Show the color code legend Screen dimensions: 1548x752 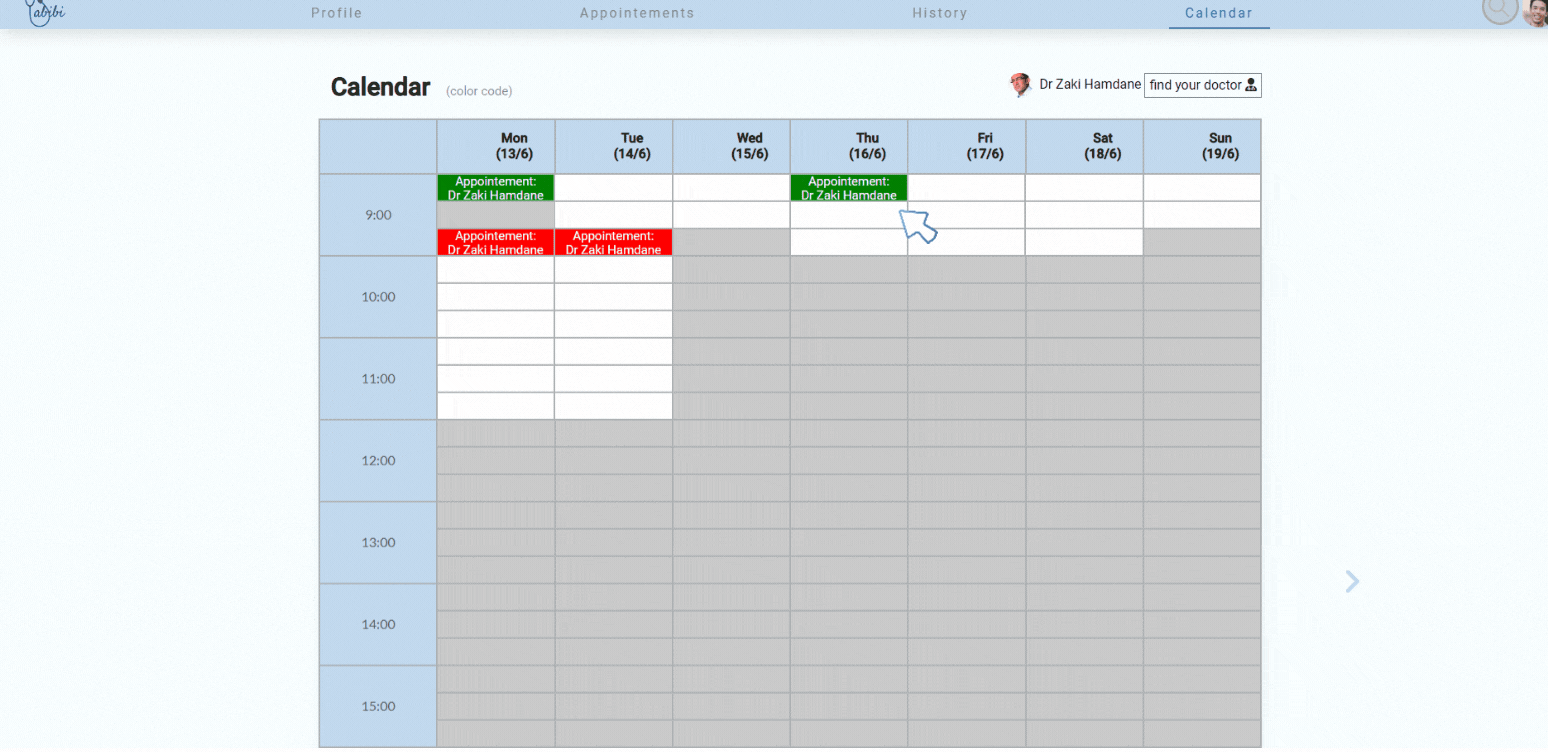479,91
